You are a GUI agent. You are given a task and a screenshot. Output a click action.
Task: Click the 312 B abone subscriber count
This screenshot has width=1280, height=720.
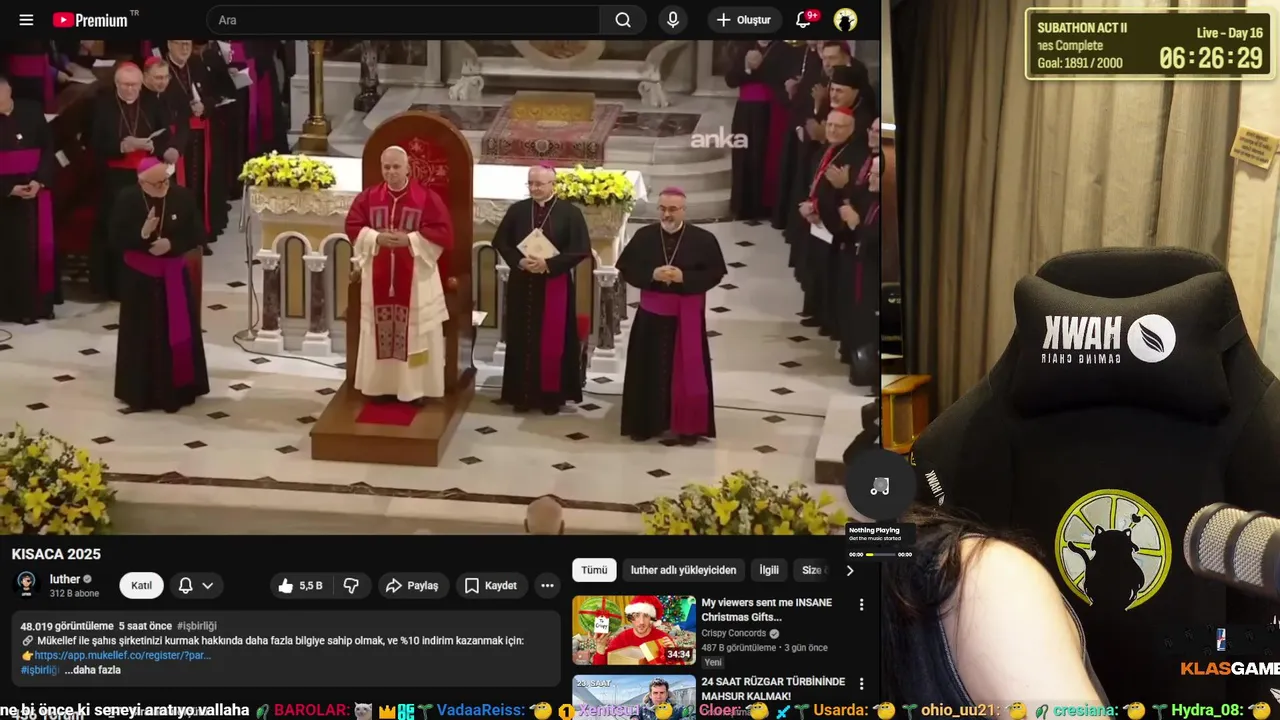pyautogui.click(x=74, y=593)
